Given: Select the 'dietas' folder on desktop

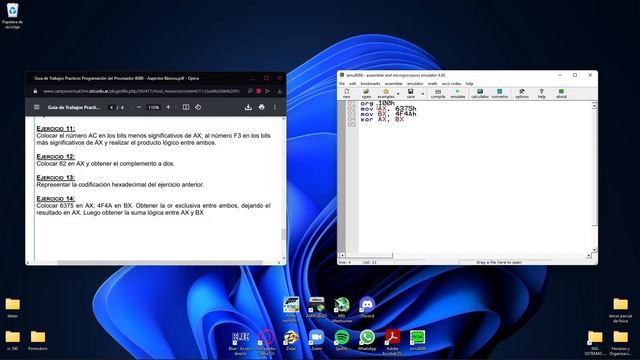Looking at the screenshot, I should point(12,308).
